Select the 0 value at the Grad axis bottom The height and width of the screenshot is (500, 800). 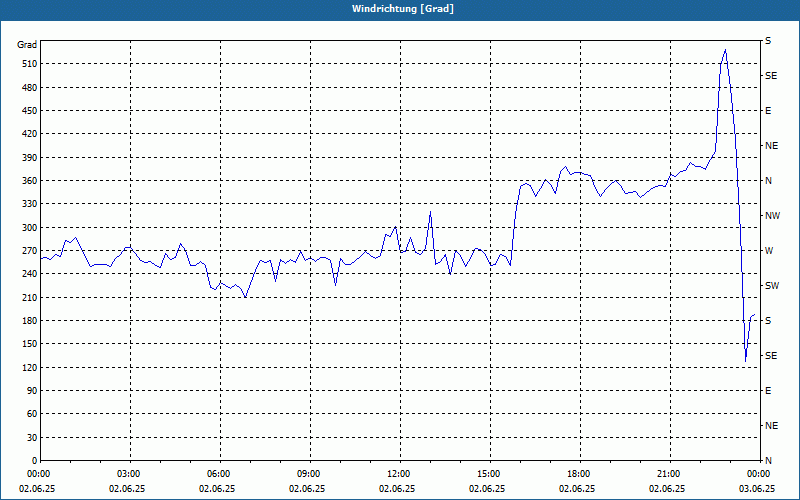click(x=34, y=461)
